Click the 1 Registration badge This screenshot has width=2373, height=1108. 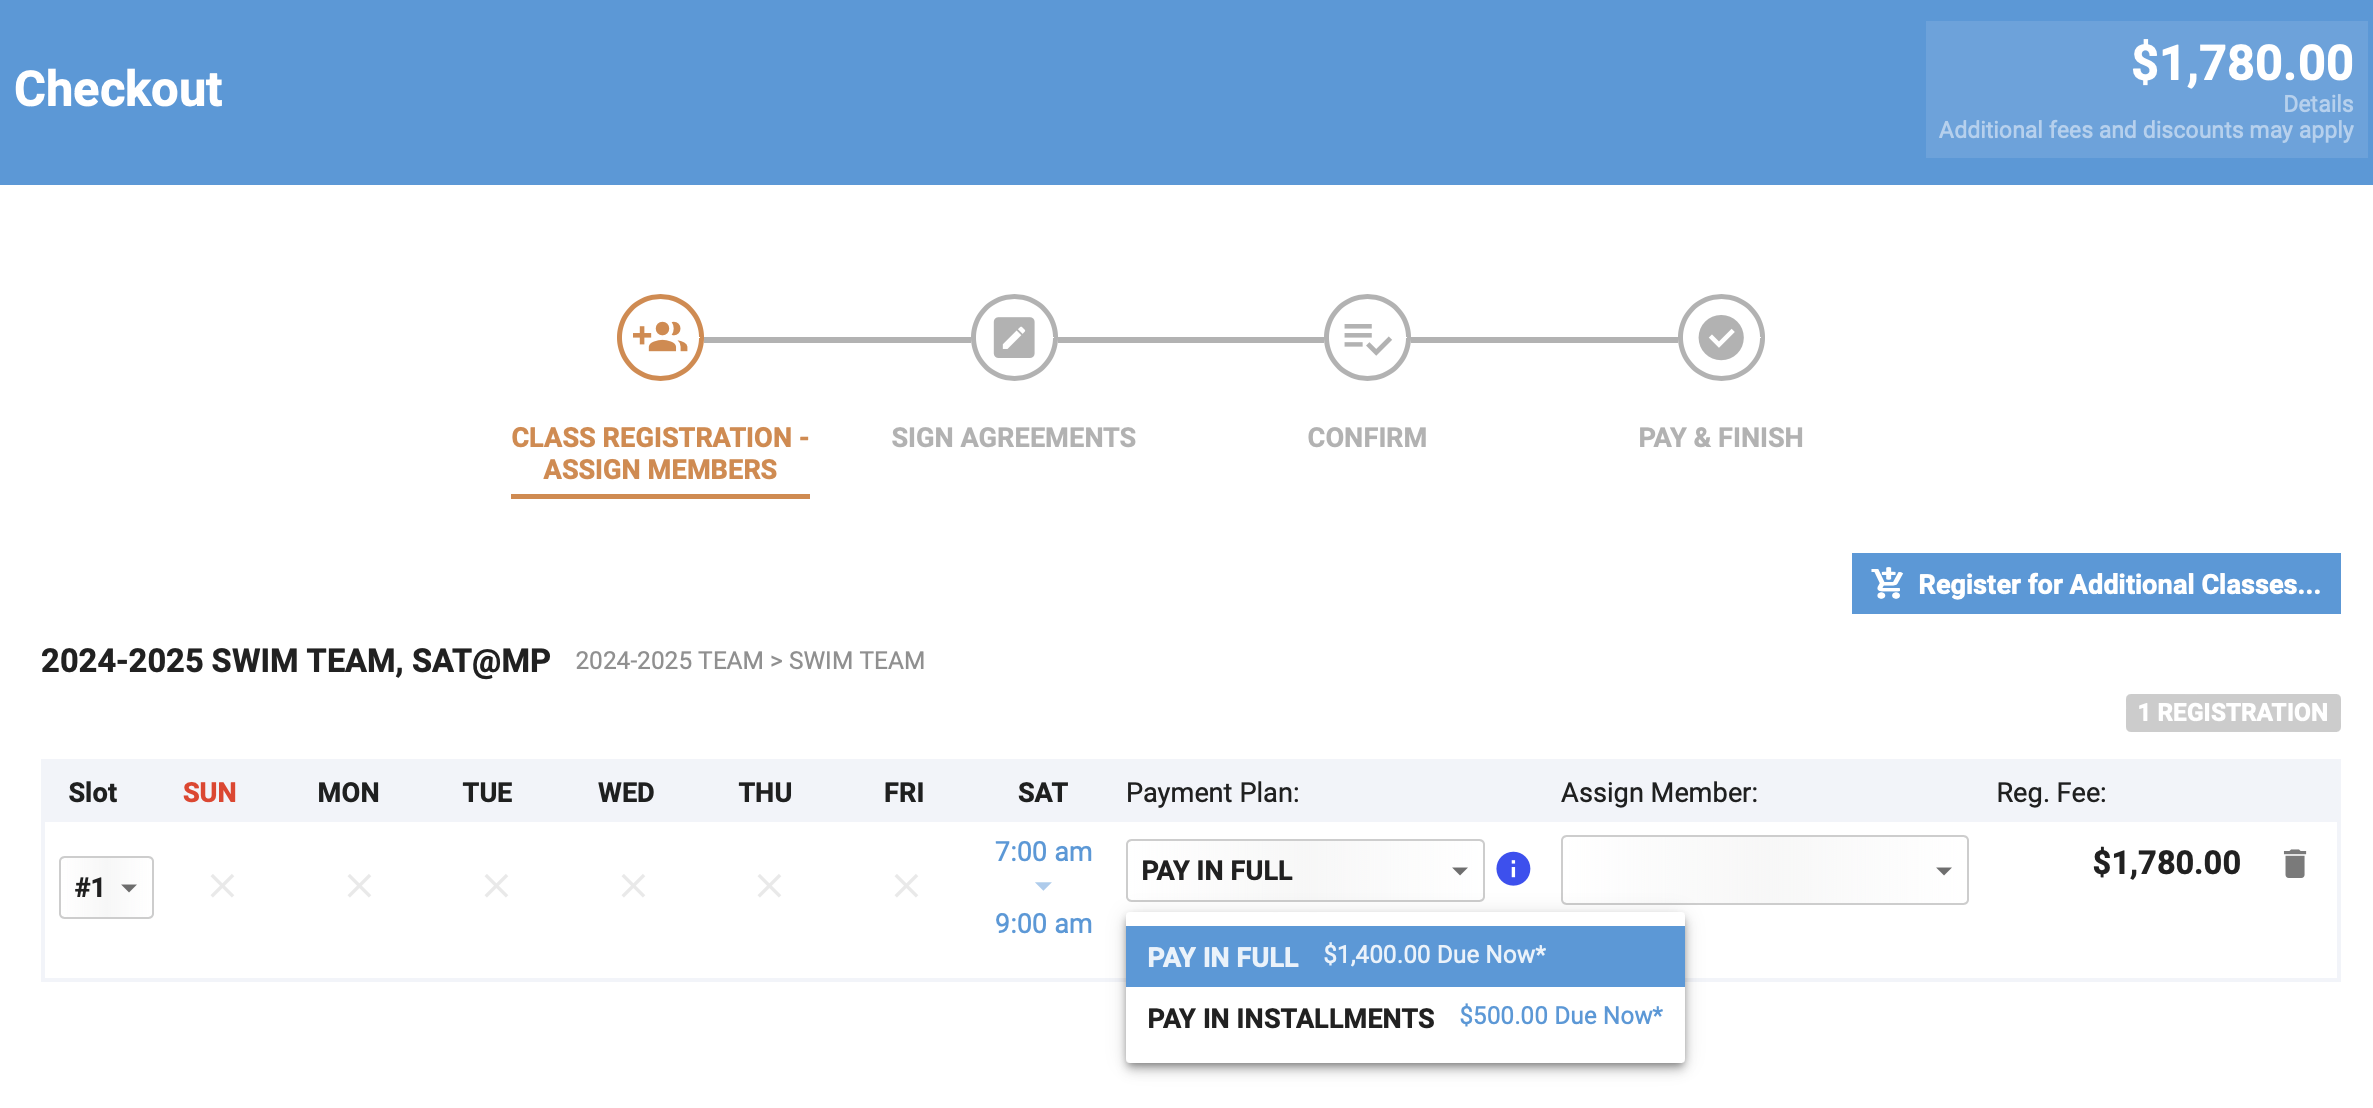tap(2232, 713)
